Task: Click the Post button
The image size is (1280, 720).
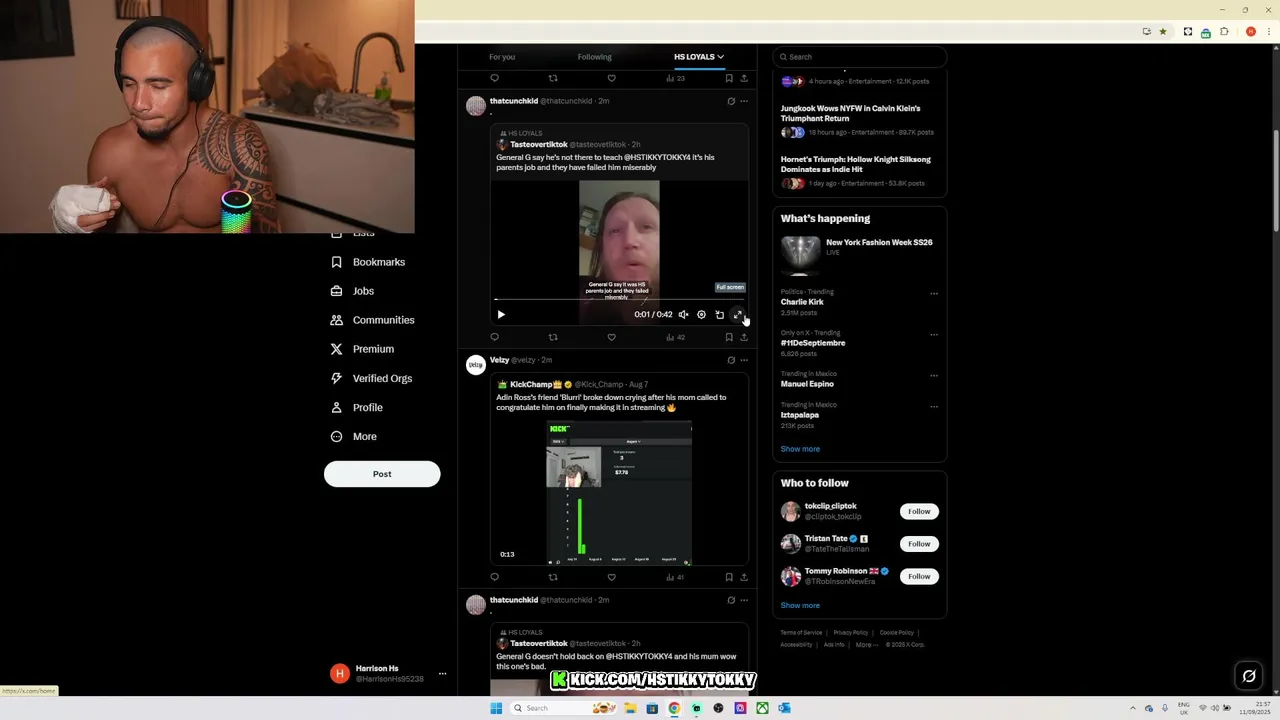Action: 382,474
